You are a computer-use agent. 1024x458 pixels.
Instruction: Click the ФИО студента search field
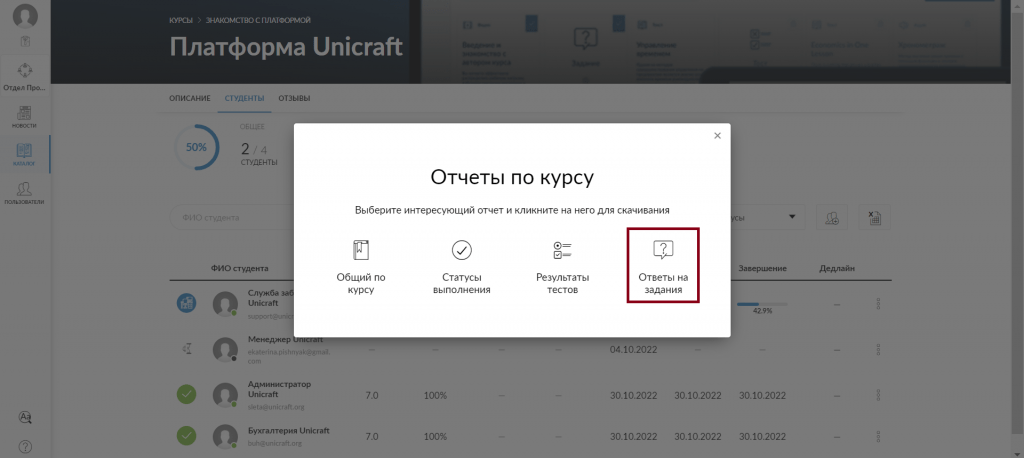232,218
